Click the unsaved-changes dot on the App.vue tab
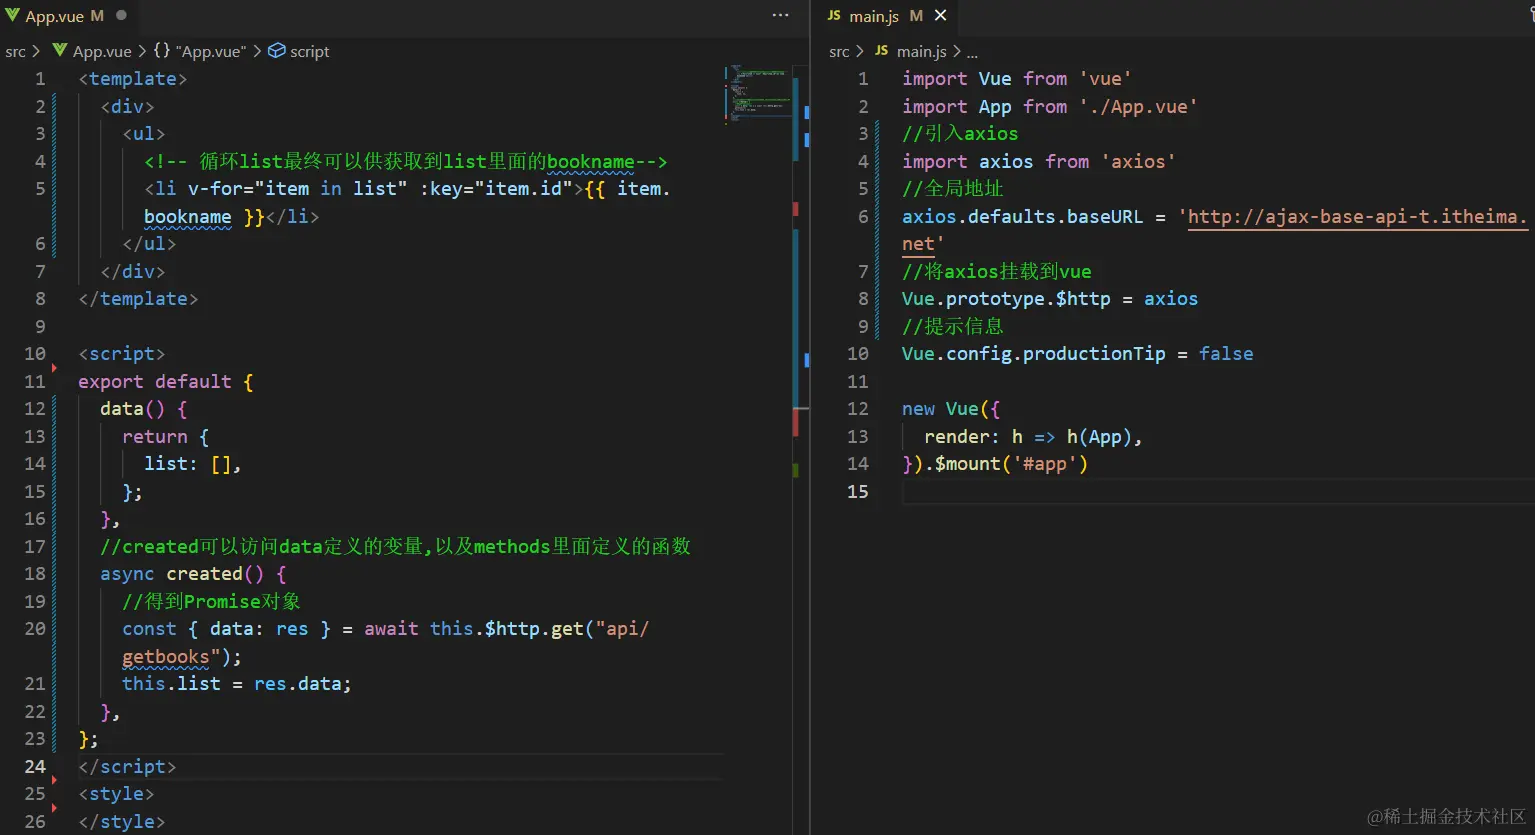Screen dimensions: 1535x835 (121, 15)
